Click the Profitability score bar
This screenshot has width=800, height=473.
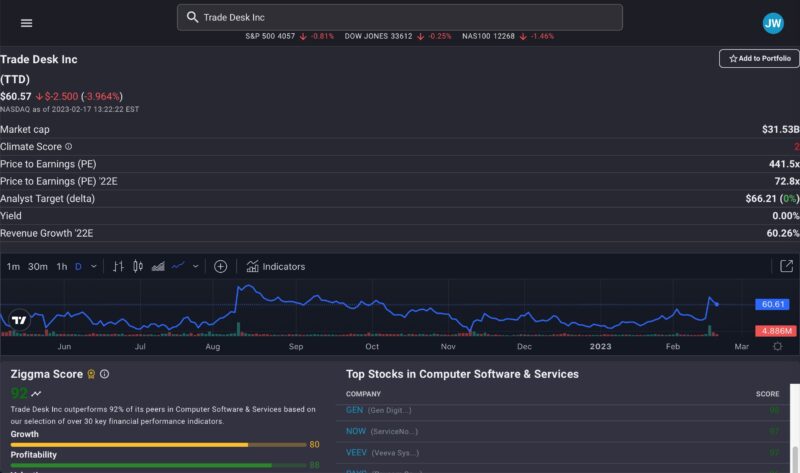[158, 465]
